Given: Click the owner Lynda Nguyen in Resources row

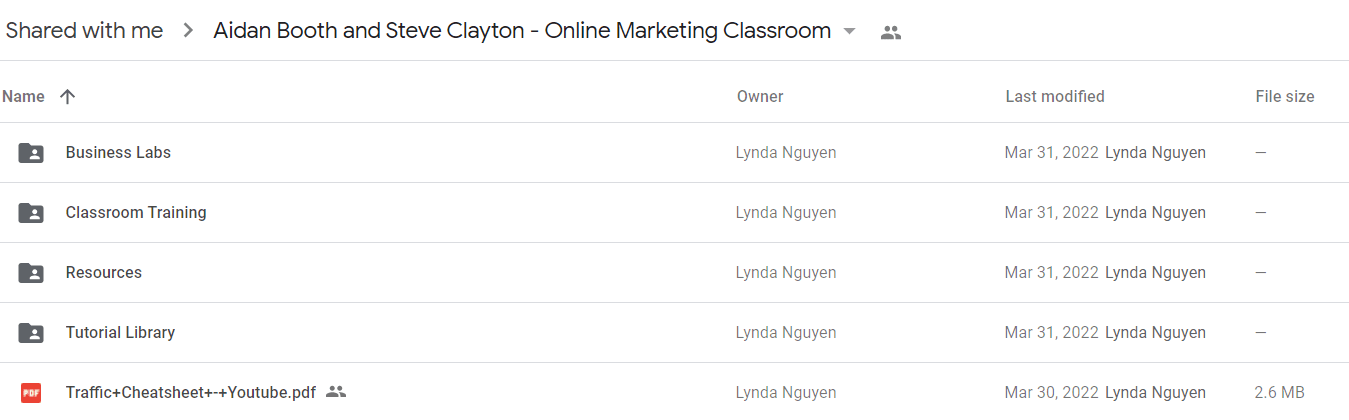Looking at the screenshot, I should tap(786, 273).
